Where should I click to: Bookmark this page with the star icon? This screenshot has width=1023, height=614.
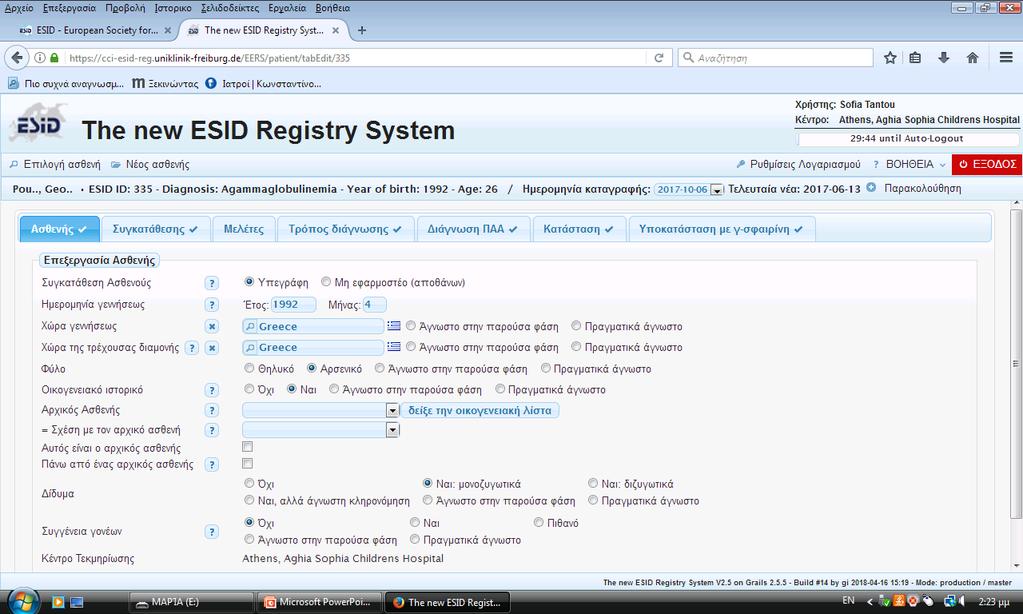tap(890, 58)
